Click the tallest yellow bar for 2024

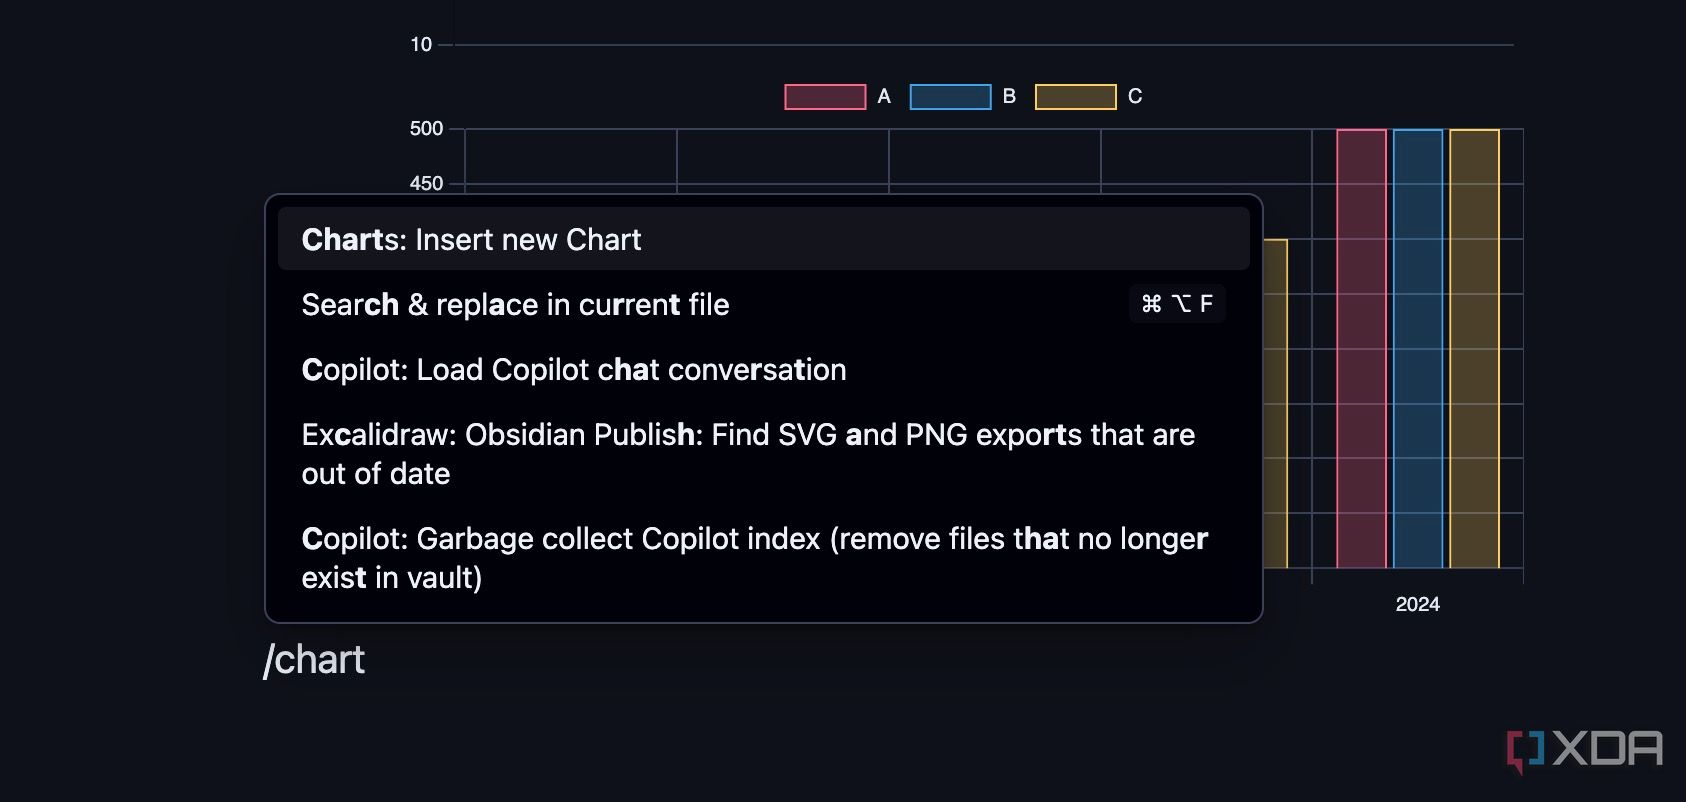pos(1473,350)
